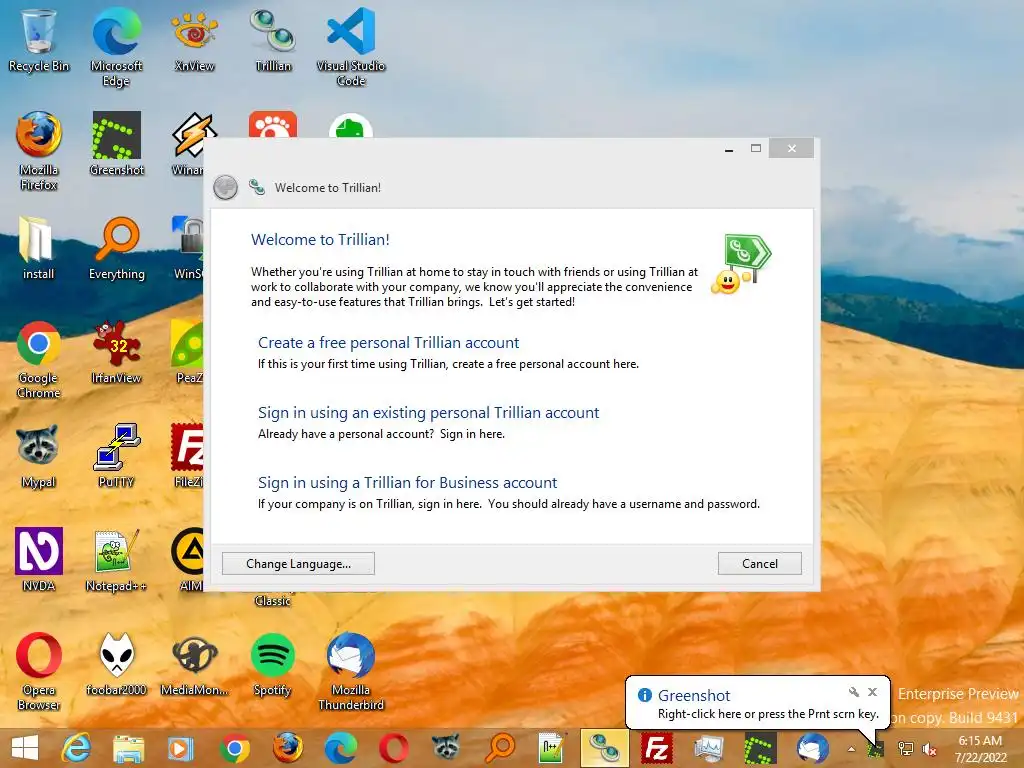This screenshot has height=768, width=1024.
Task: Open Greenshot desktop shortcut
Action: 116,144
